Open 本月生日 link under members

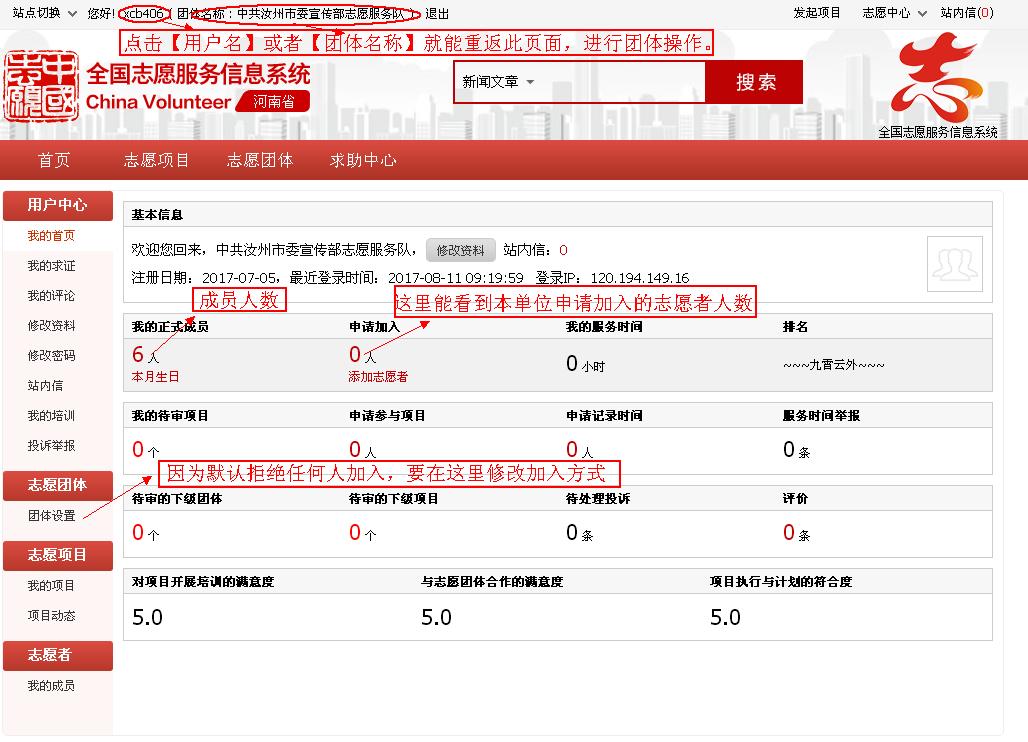click(156, 377)
